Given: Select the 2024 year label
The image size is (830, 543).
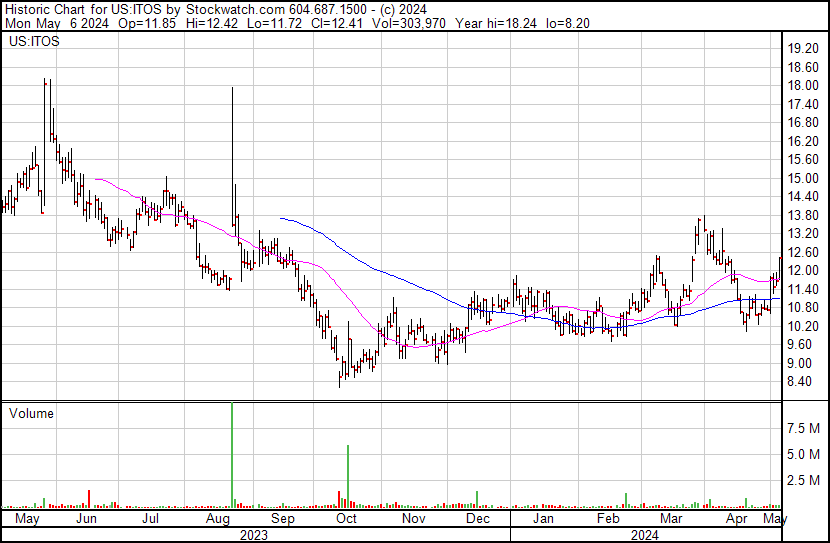Looking at the screenshot, I should pyautogui.click(x=645, y=535).
